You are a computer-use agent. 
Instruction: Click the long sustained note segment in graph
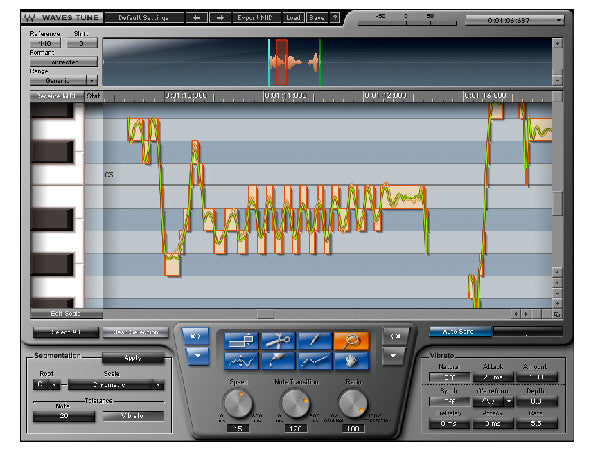tap(404, 197)
